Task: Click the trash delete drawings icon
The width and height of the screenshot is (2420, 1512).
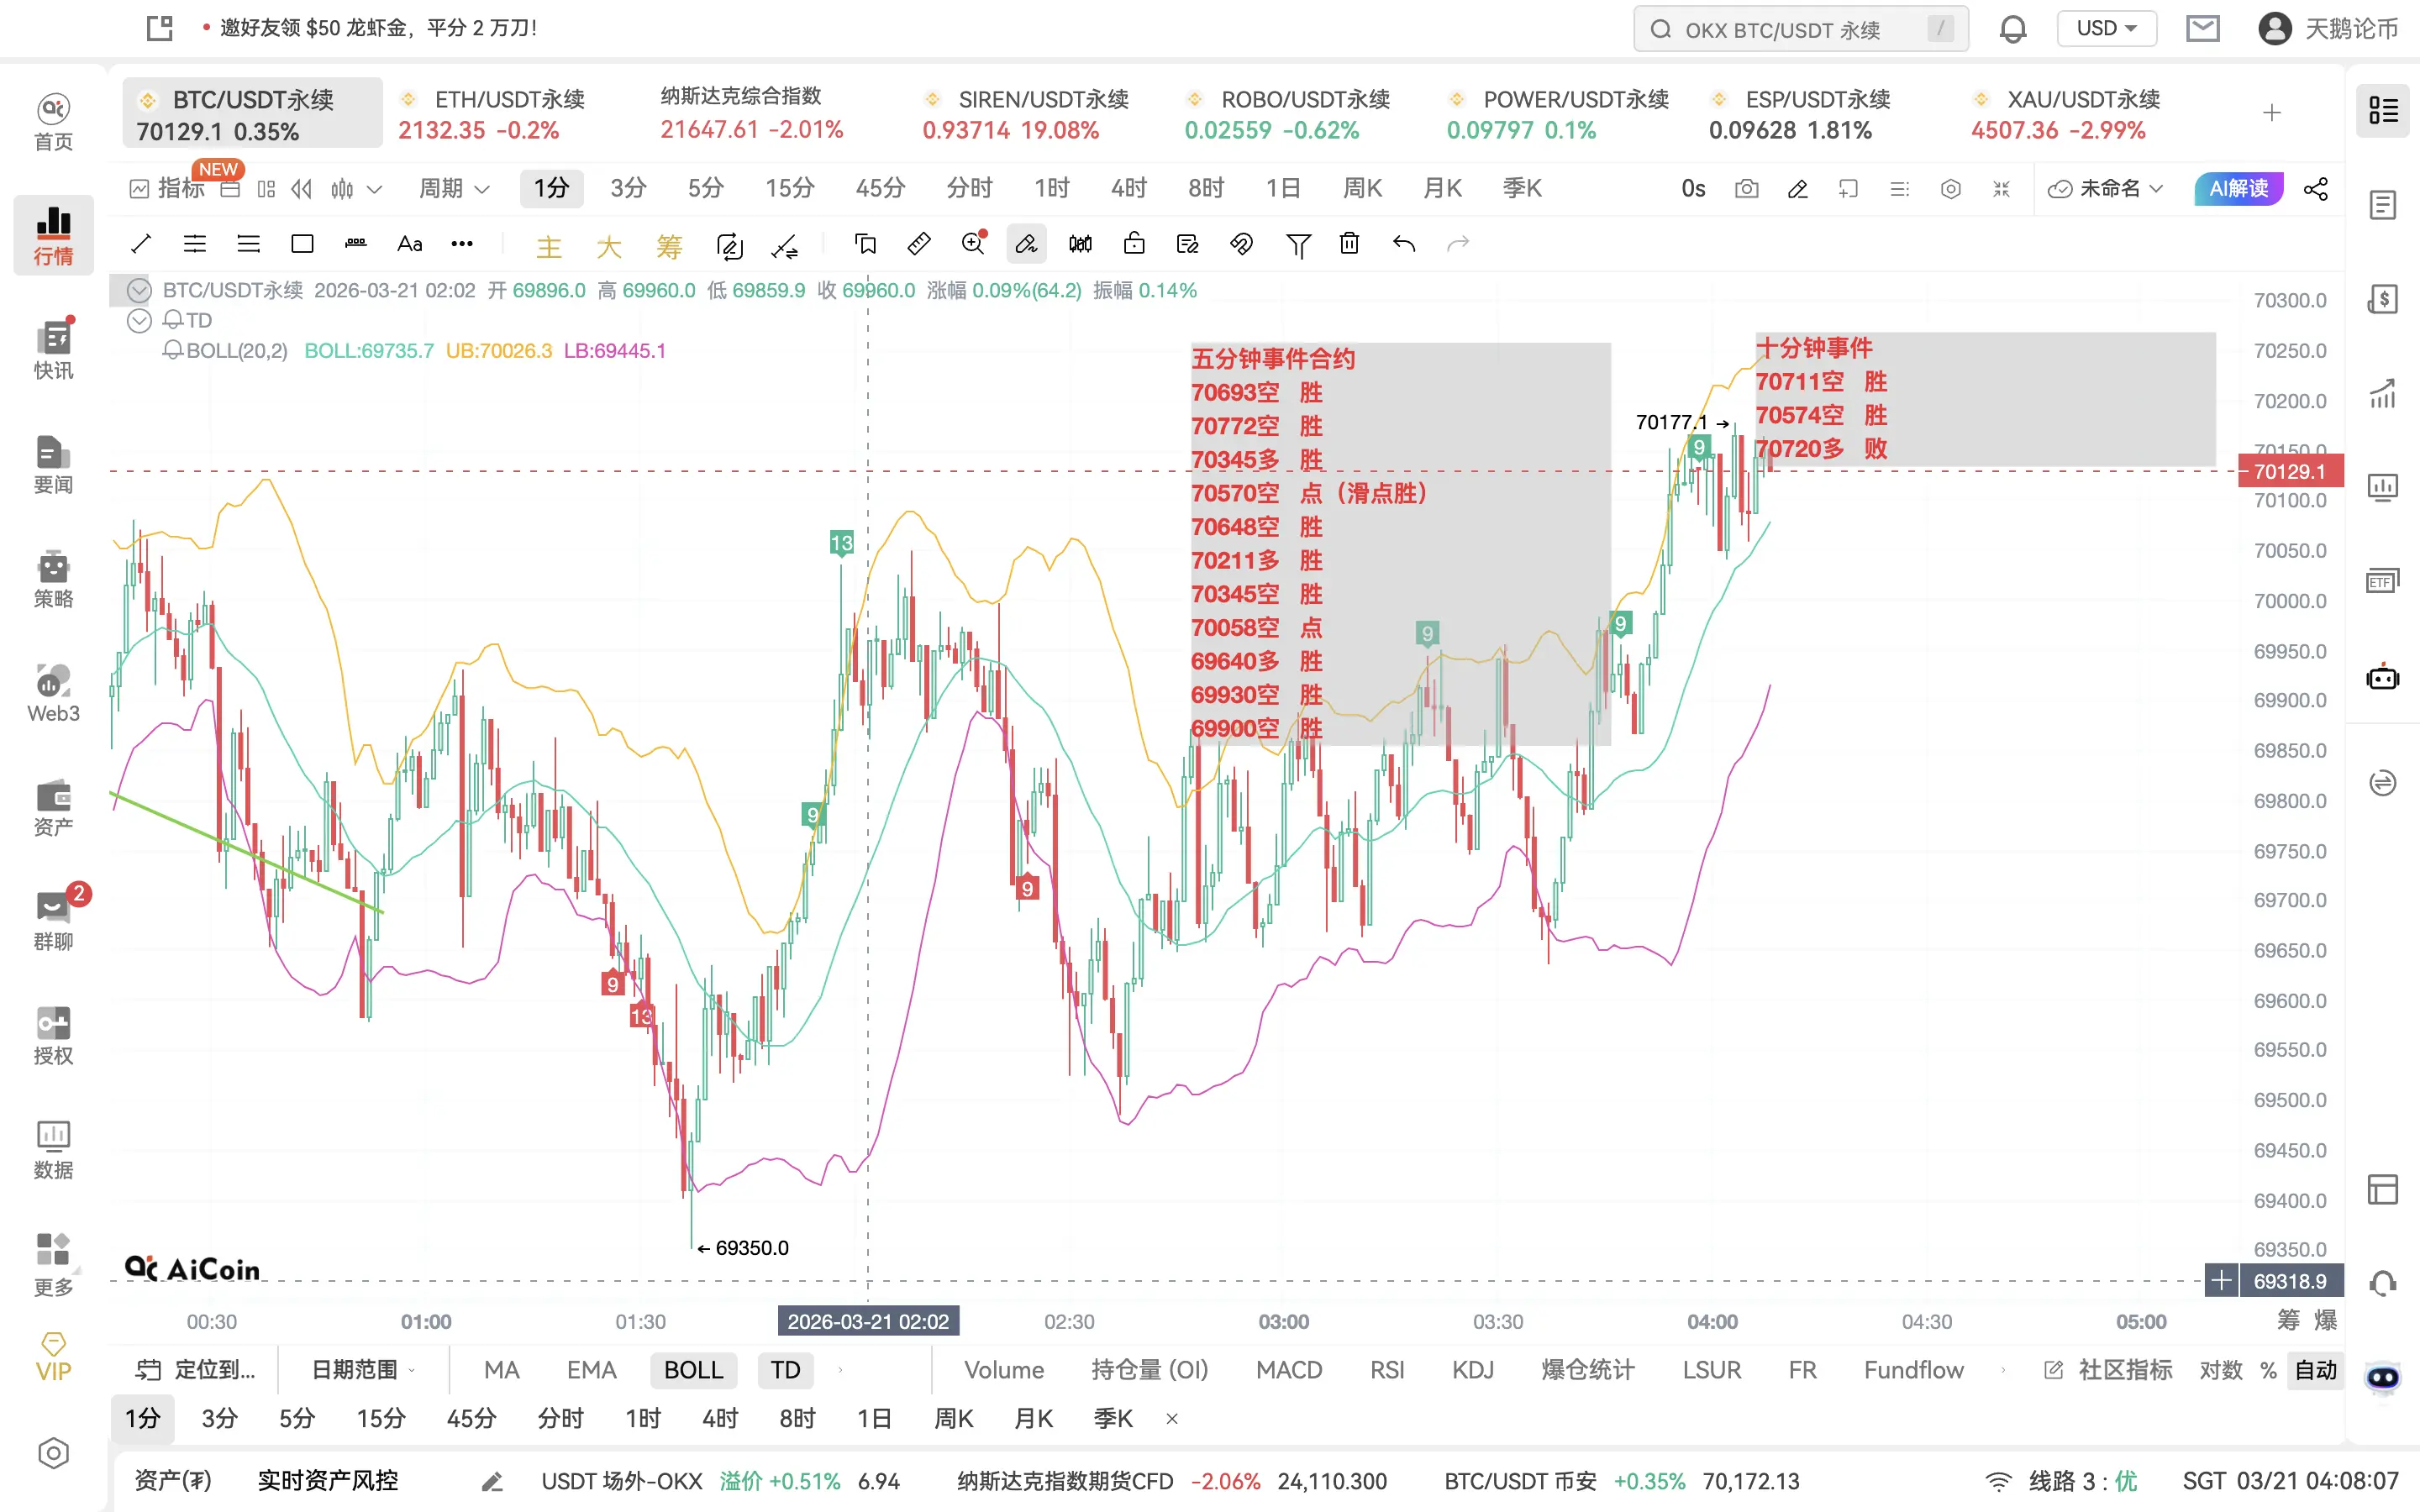Action: 1349,243
